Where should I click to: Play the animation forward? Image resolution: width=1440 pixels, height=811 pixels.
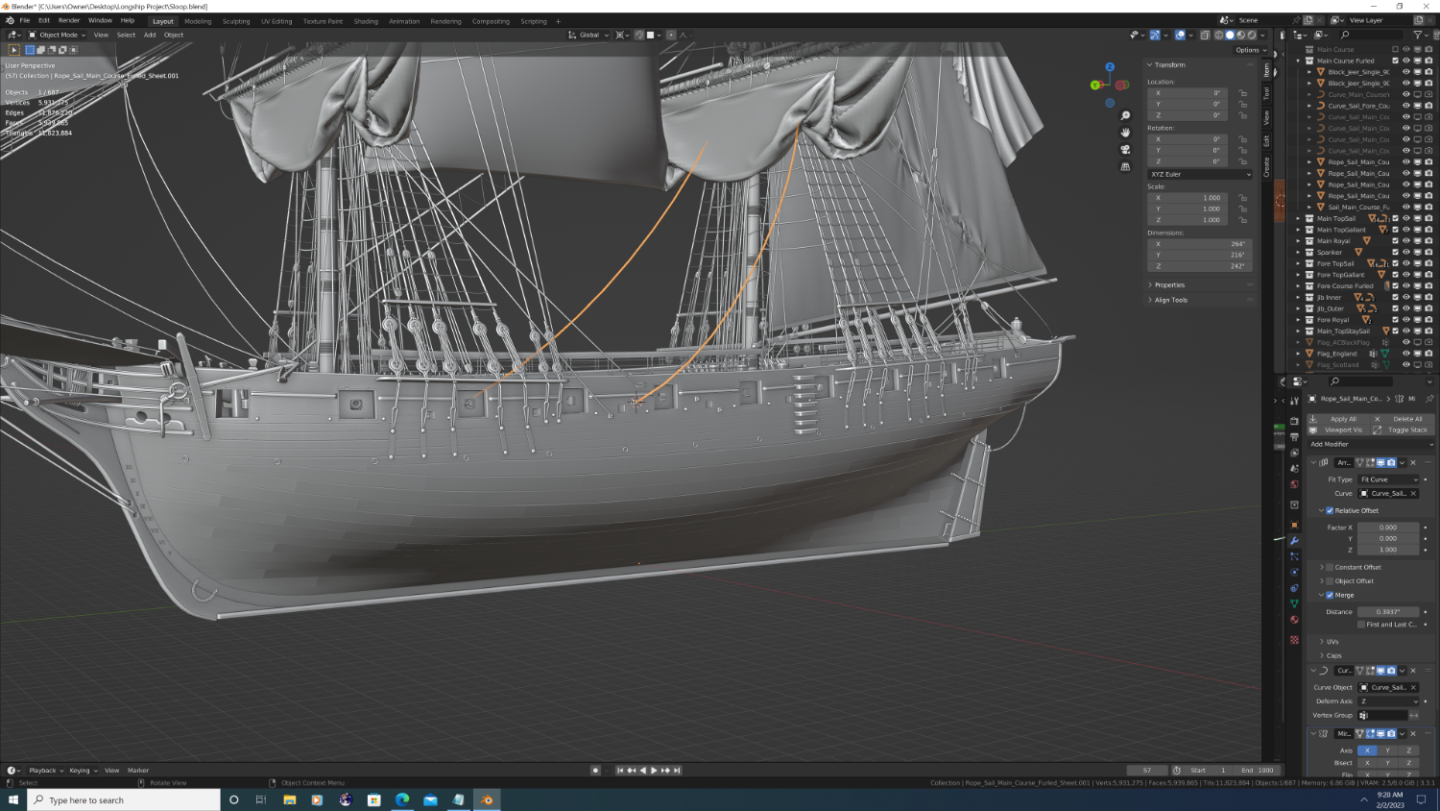coord(654,770)
